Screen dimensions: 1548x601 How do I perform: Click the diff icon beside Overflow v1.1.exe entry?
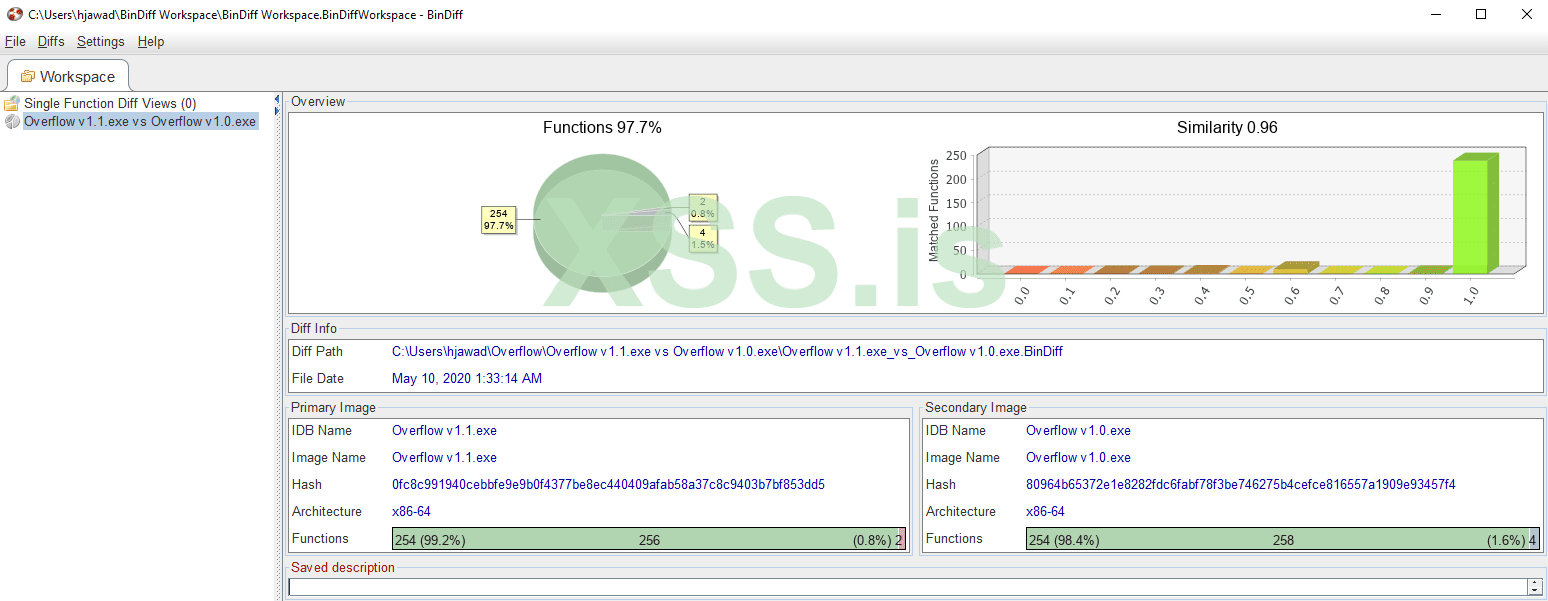[12, 122]
